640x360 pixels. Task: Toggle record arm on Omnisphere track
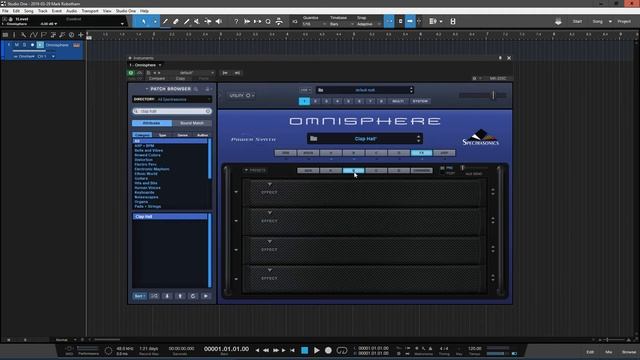point(32,45)
